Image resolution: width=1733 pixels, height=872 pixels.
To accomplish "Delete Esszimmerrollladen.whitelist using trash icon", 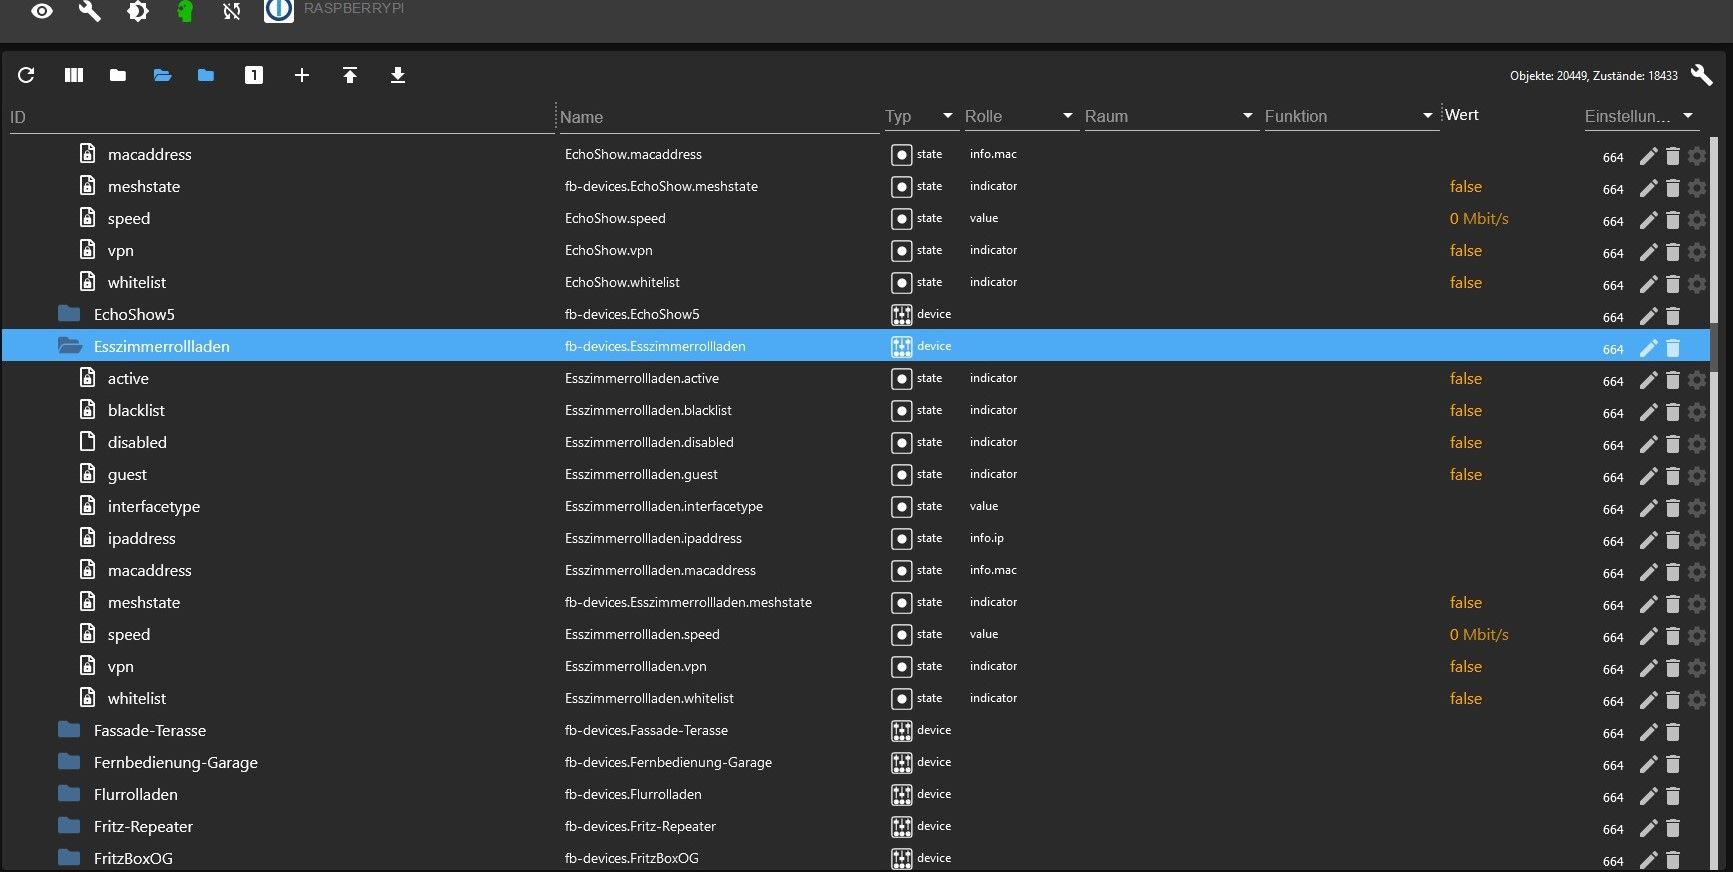I will (x=1673, y=700).
